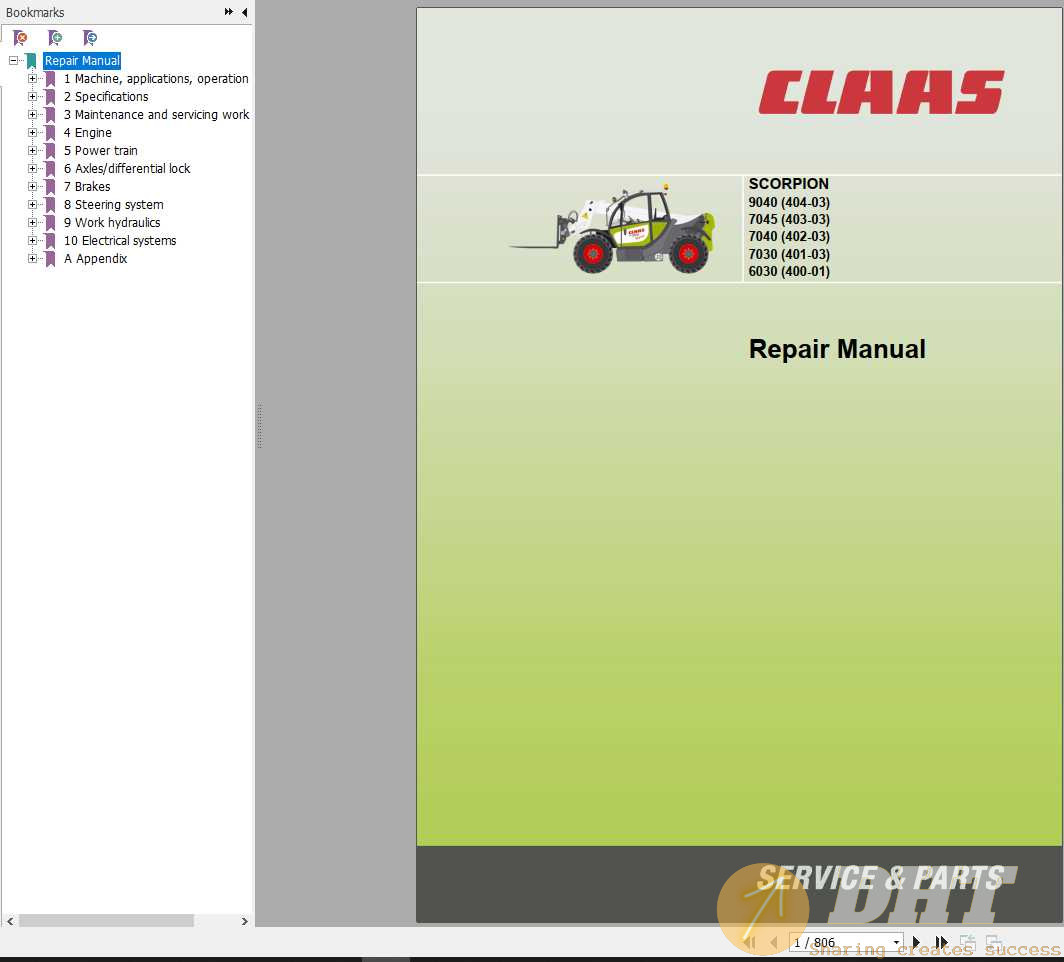This screenshot has height=962, width=1064.
Task: Go to the next page
Action: point(916,942)
